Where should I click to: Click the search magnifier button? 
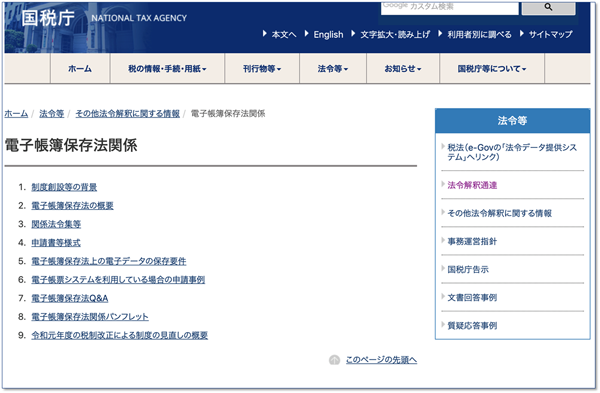(x=548, y=8)
